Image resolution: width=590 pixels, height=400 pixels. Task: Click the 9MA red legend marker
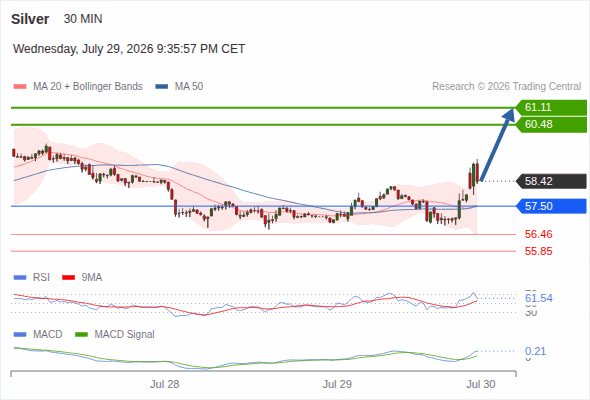click(x=68, y=278)
